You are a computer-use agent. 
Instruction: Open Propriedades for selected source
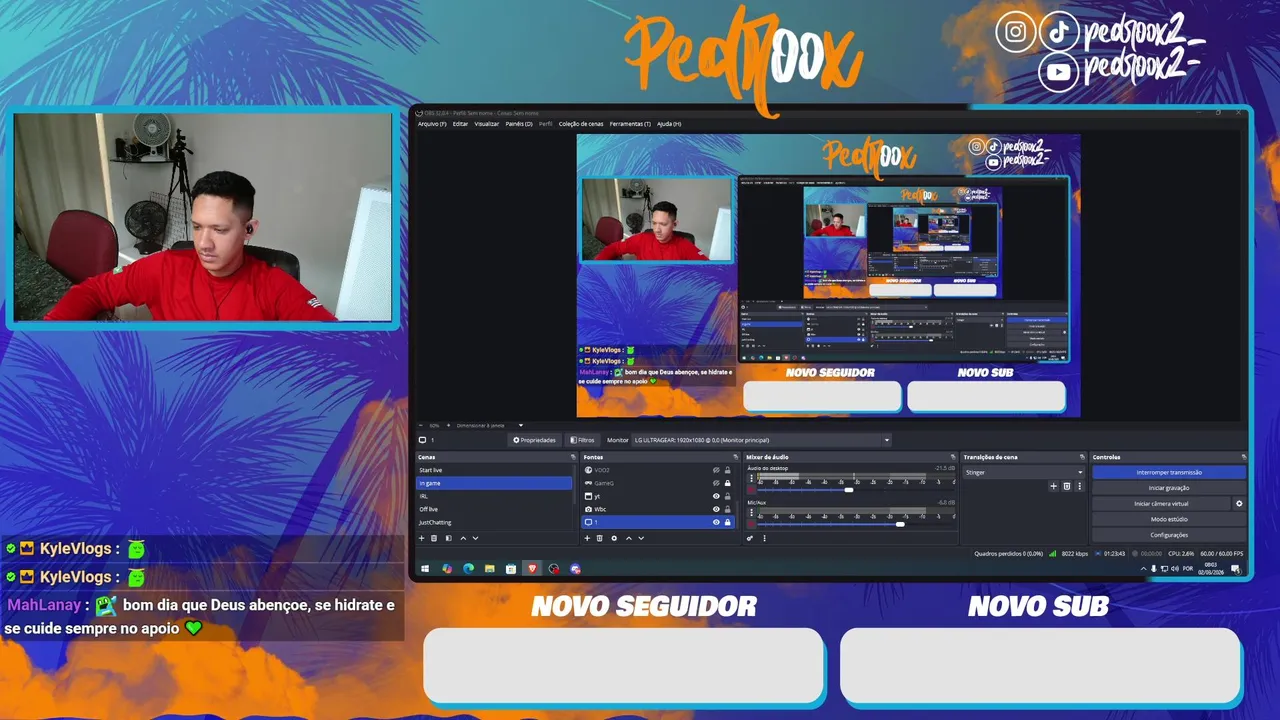click(534, 440)
